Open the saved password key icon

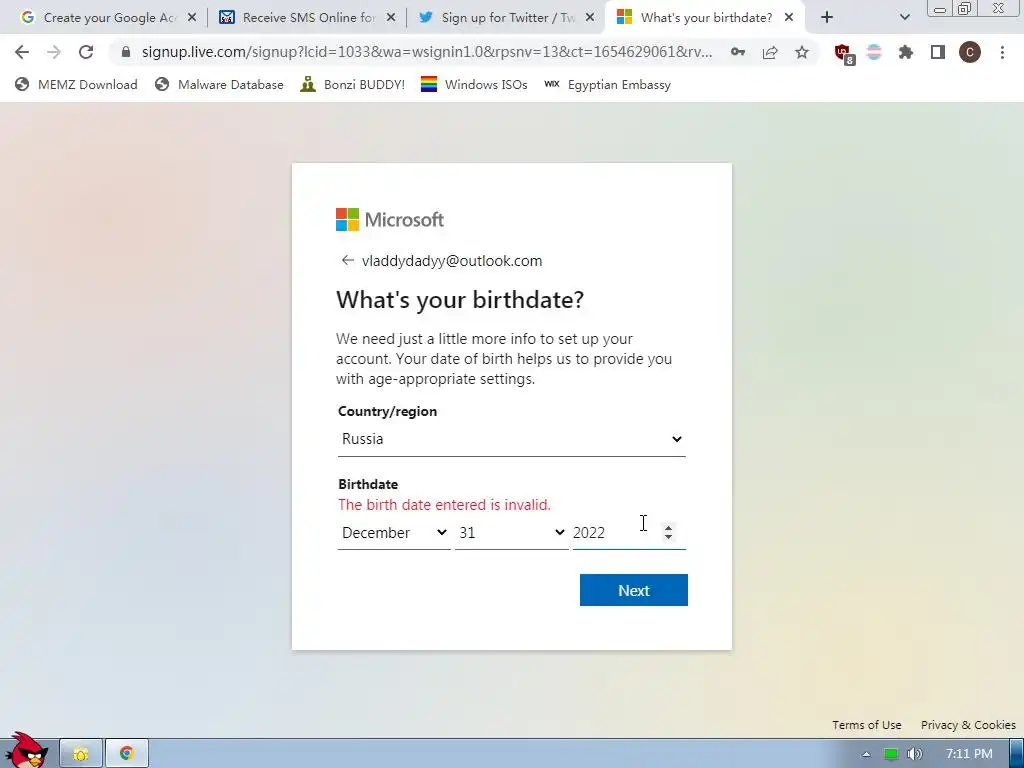point(738,52)
